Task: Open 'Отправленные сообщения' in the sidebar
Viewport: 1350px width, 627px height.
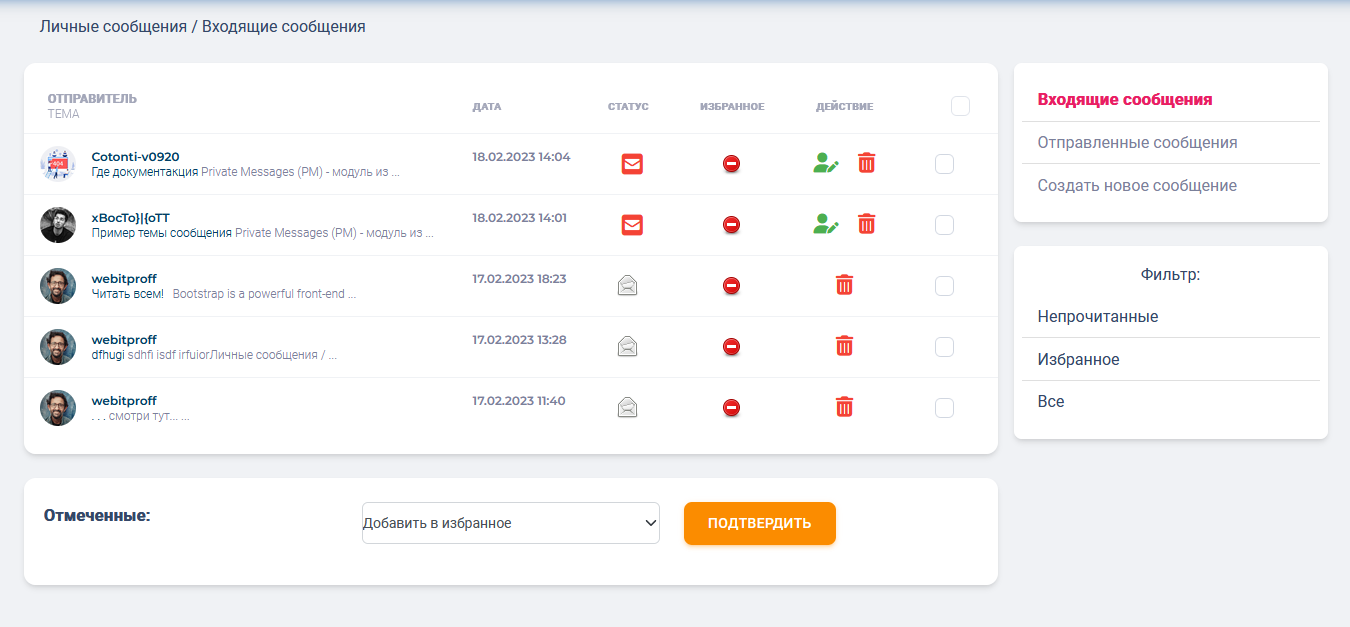Action: pos(1137,143)
